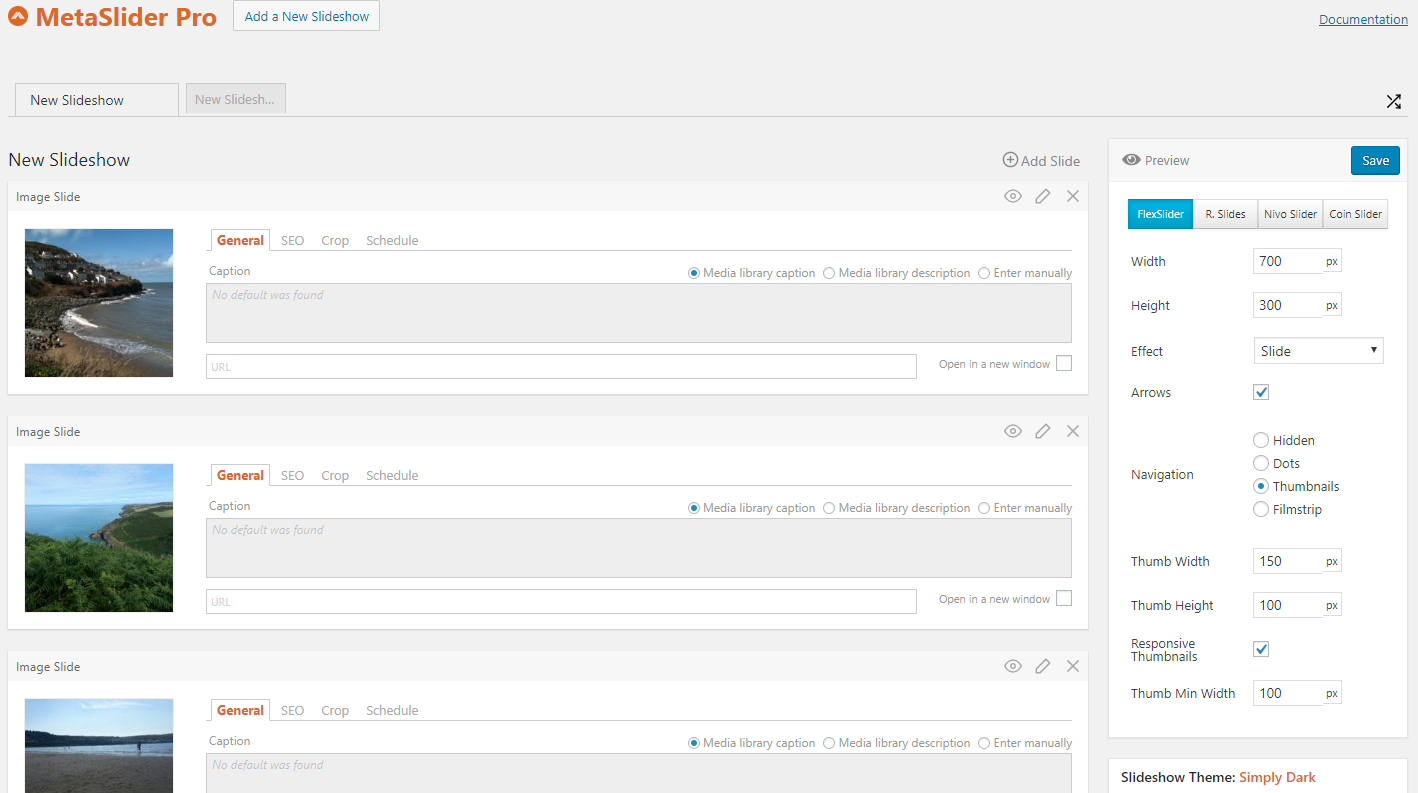Click Add a New Slideshow button
Viewport: 1418px width, 793px height.
[x=307, y=16]
